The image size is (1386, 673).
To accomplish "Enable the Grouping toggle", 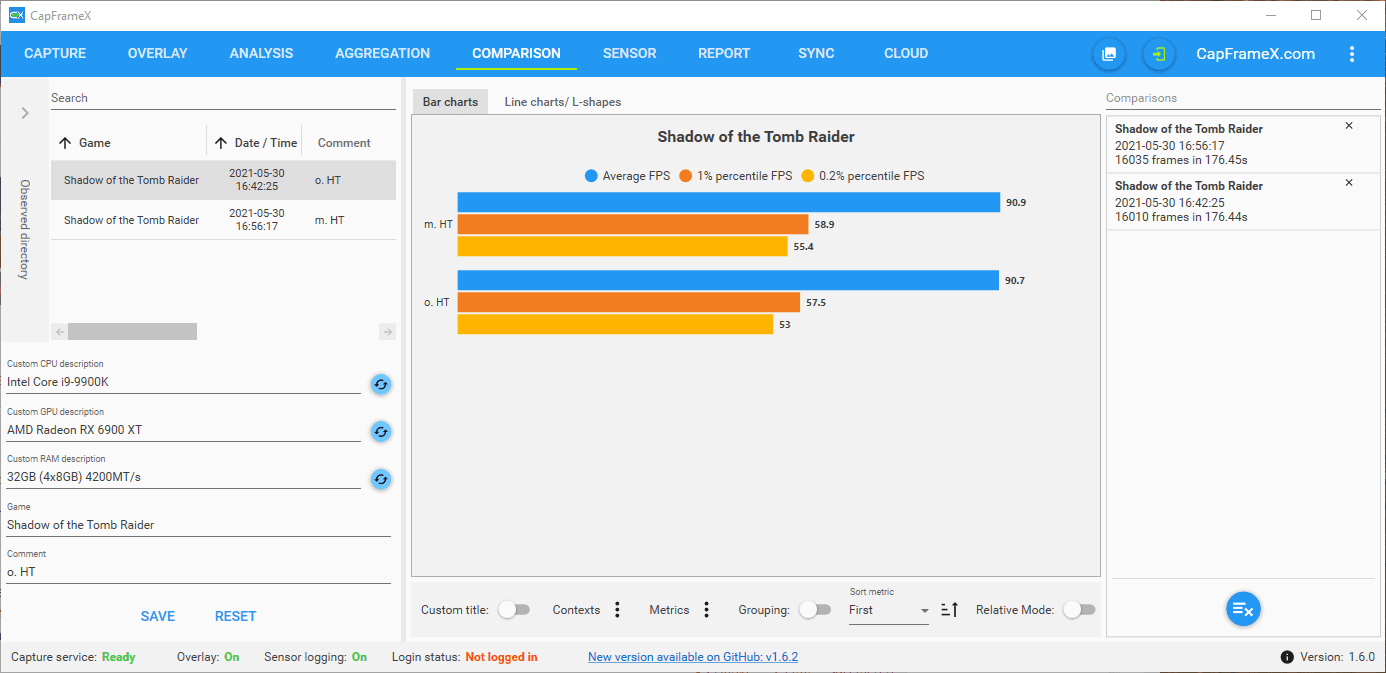I will pos(814,610).
